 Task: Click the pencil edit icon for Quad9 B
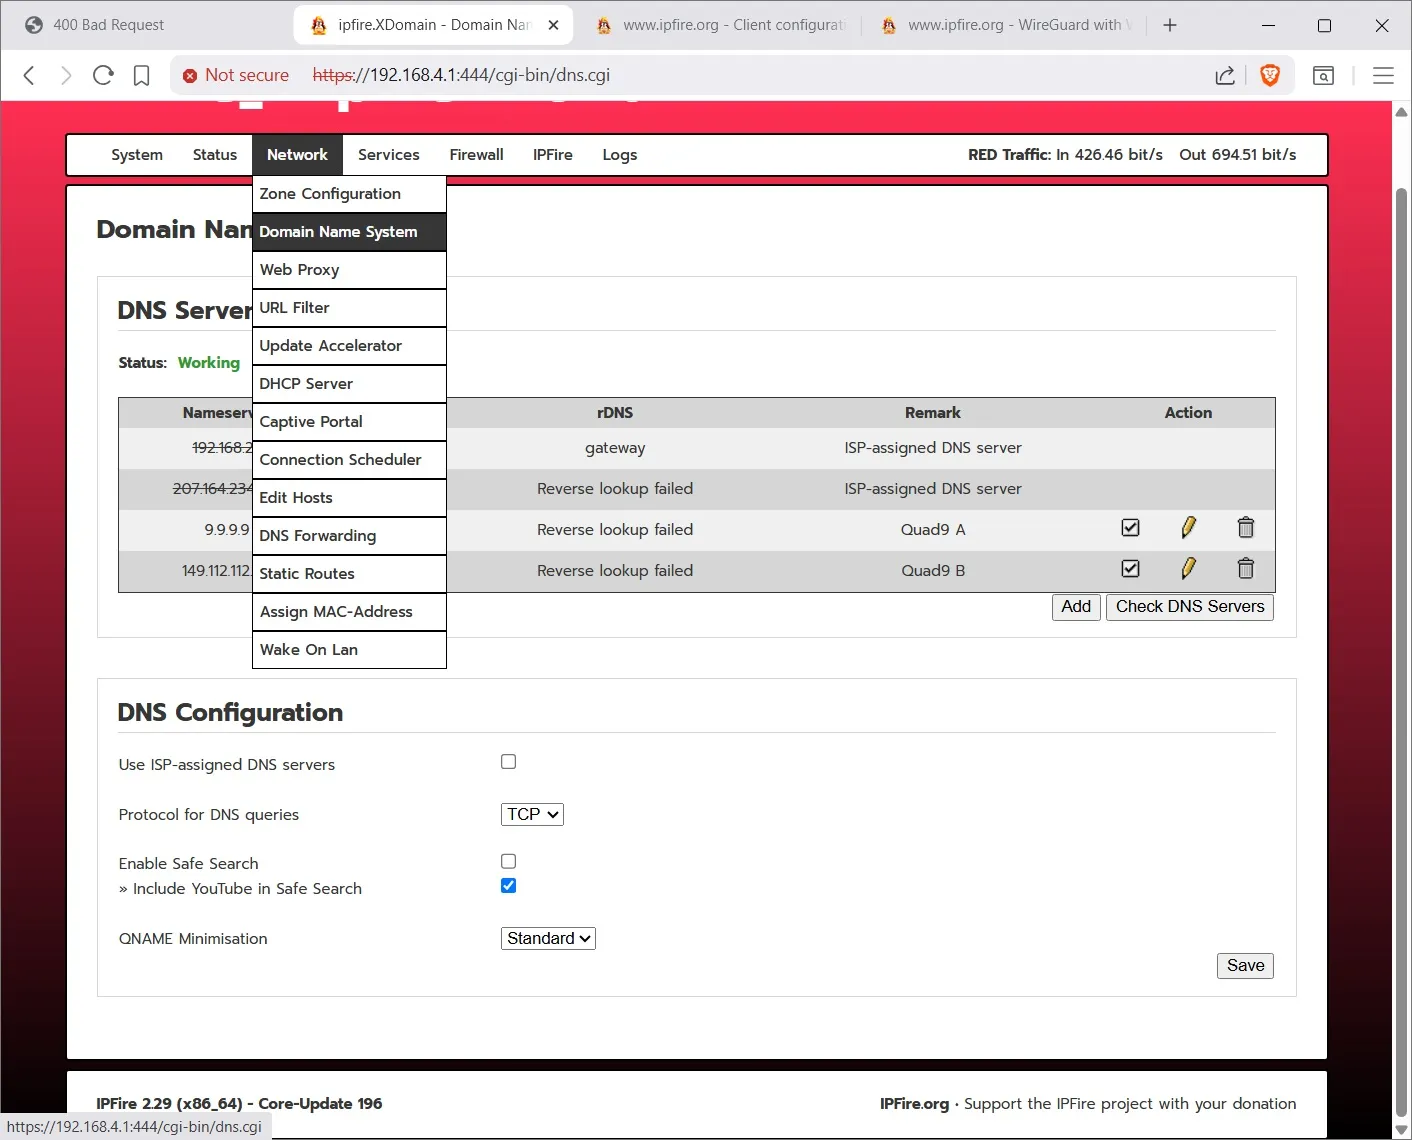[x=1188, y=569]
